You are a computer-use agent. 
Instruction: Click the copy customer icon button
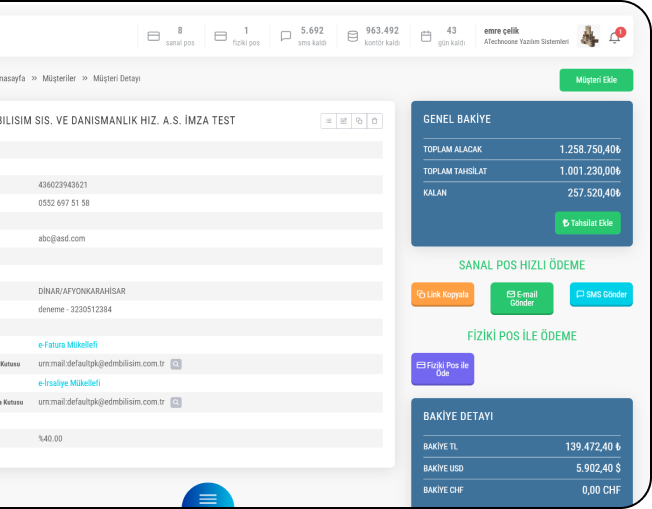(359, 121)
